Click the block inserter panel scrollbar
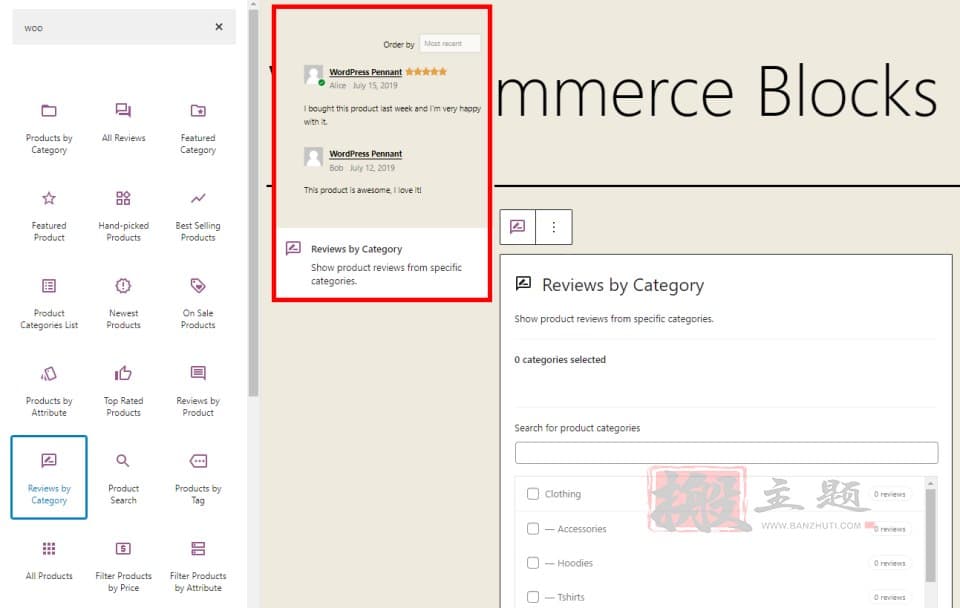The image size is (960, 608). click(x=253, y=203)
